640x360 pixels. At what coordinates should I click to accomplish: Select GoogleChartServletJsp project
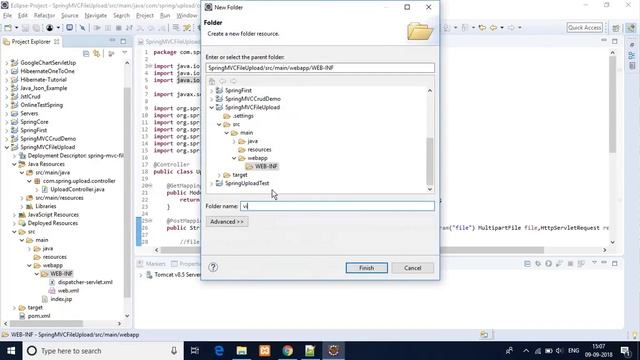coord(48,62)
